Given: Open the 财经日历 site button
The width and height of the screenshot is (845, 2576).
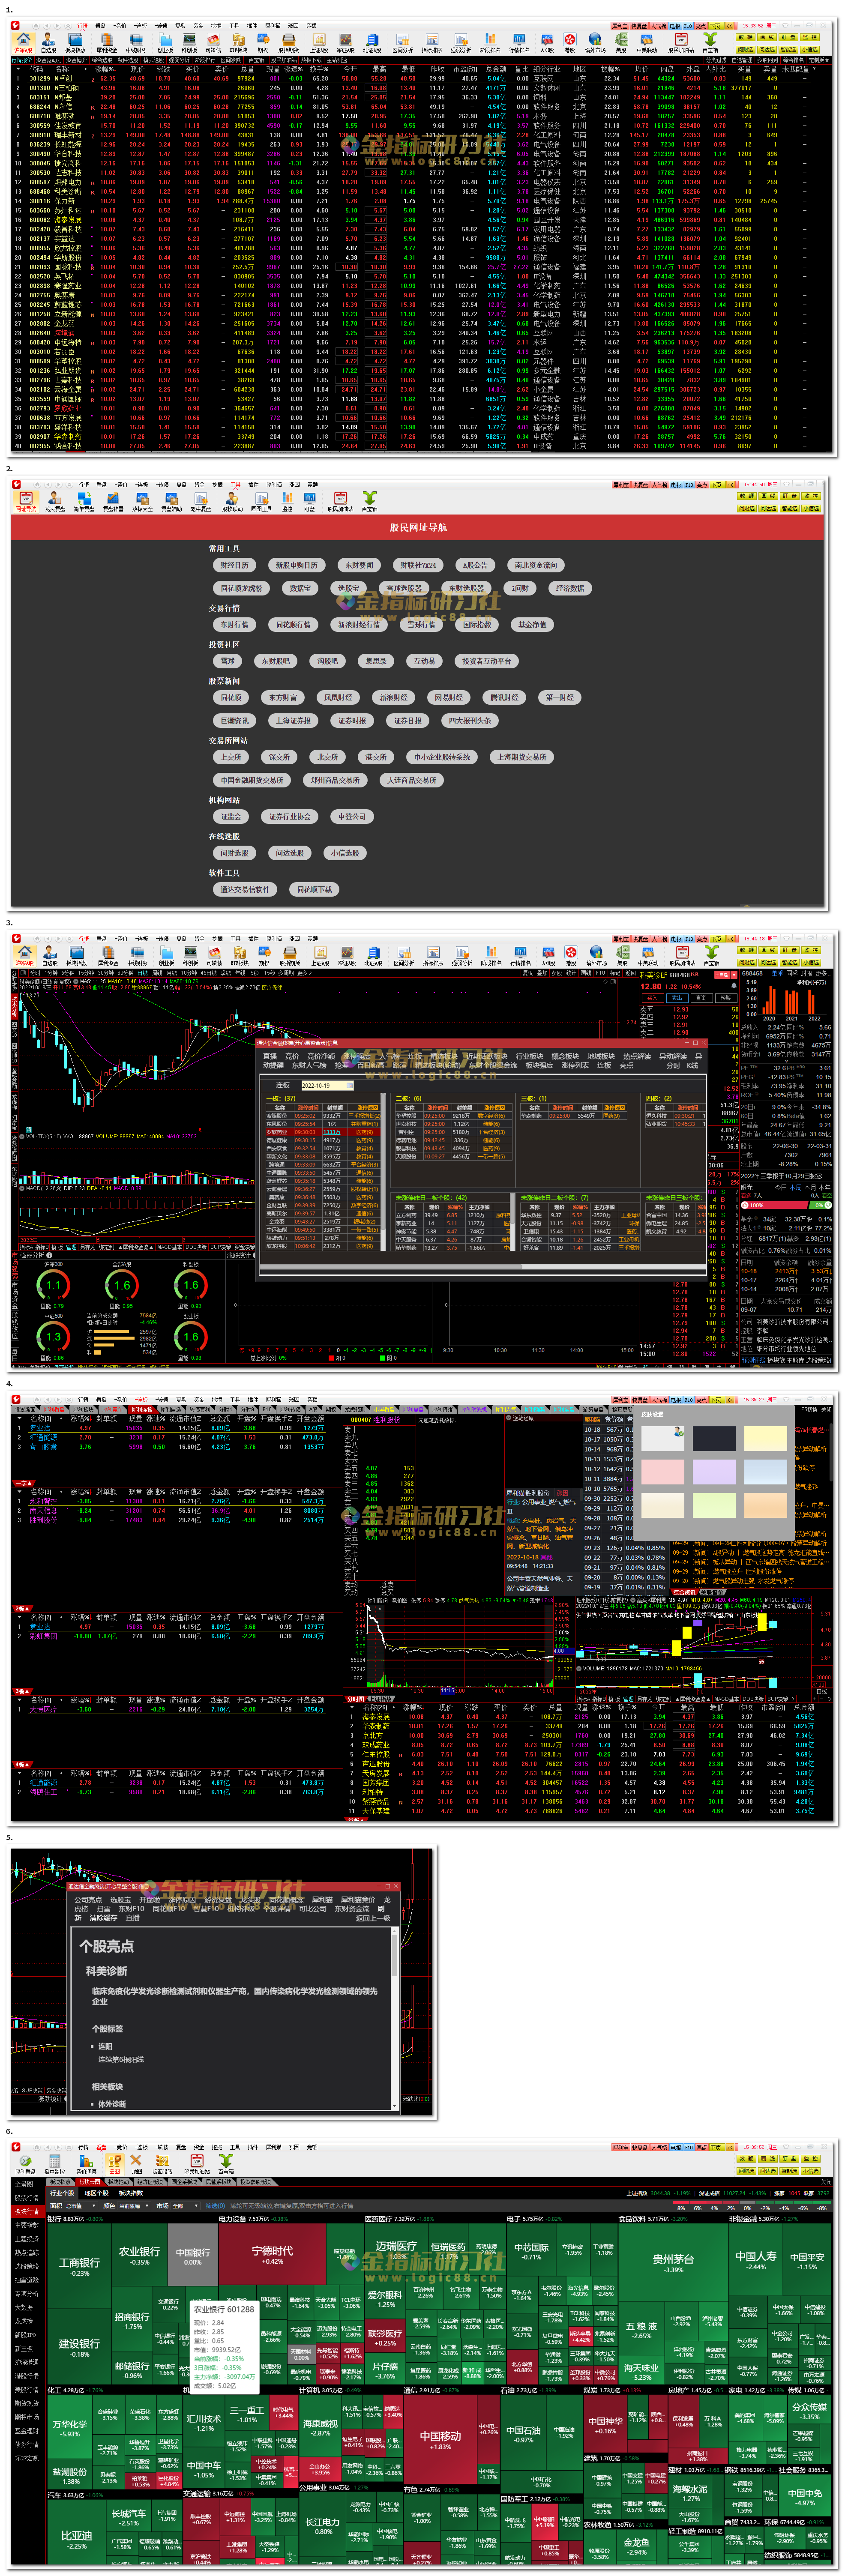Looking at the screenshot, I should [234, 565].
